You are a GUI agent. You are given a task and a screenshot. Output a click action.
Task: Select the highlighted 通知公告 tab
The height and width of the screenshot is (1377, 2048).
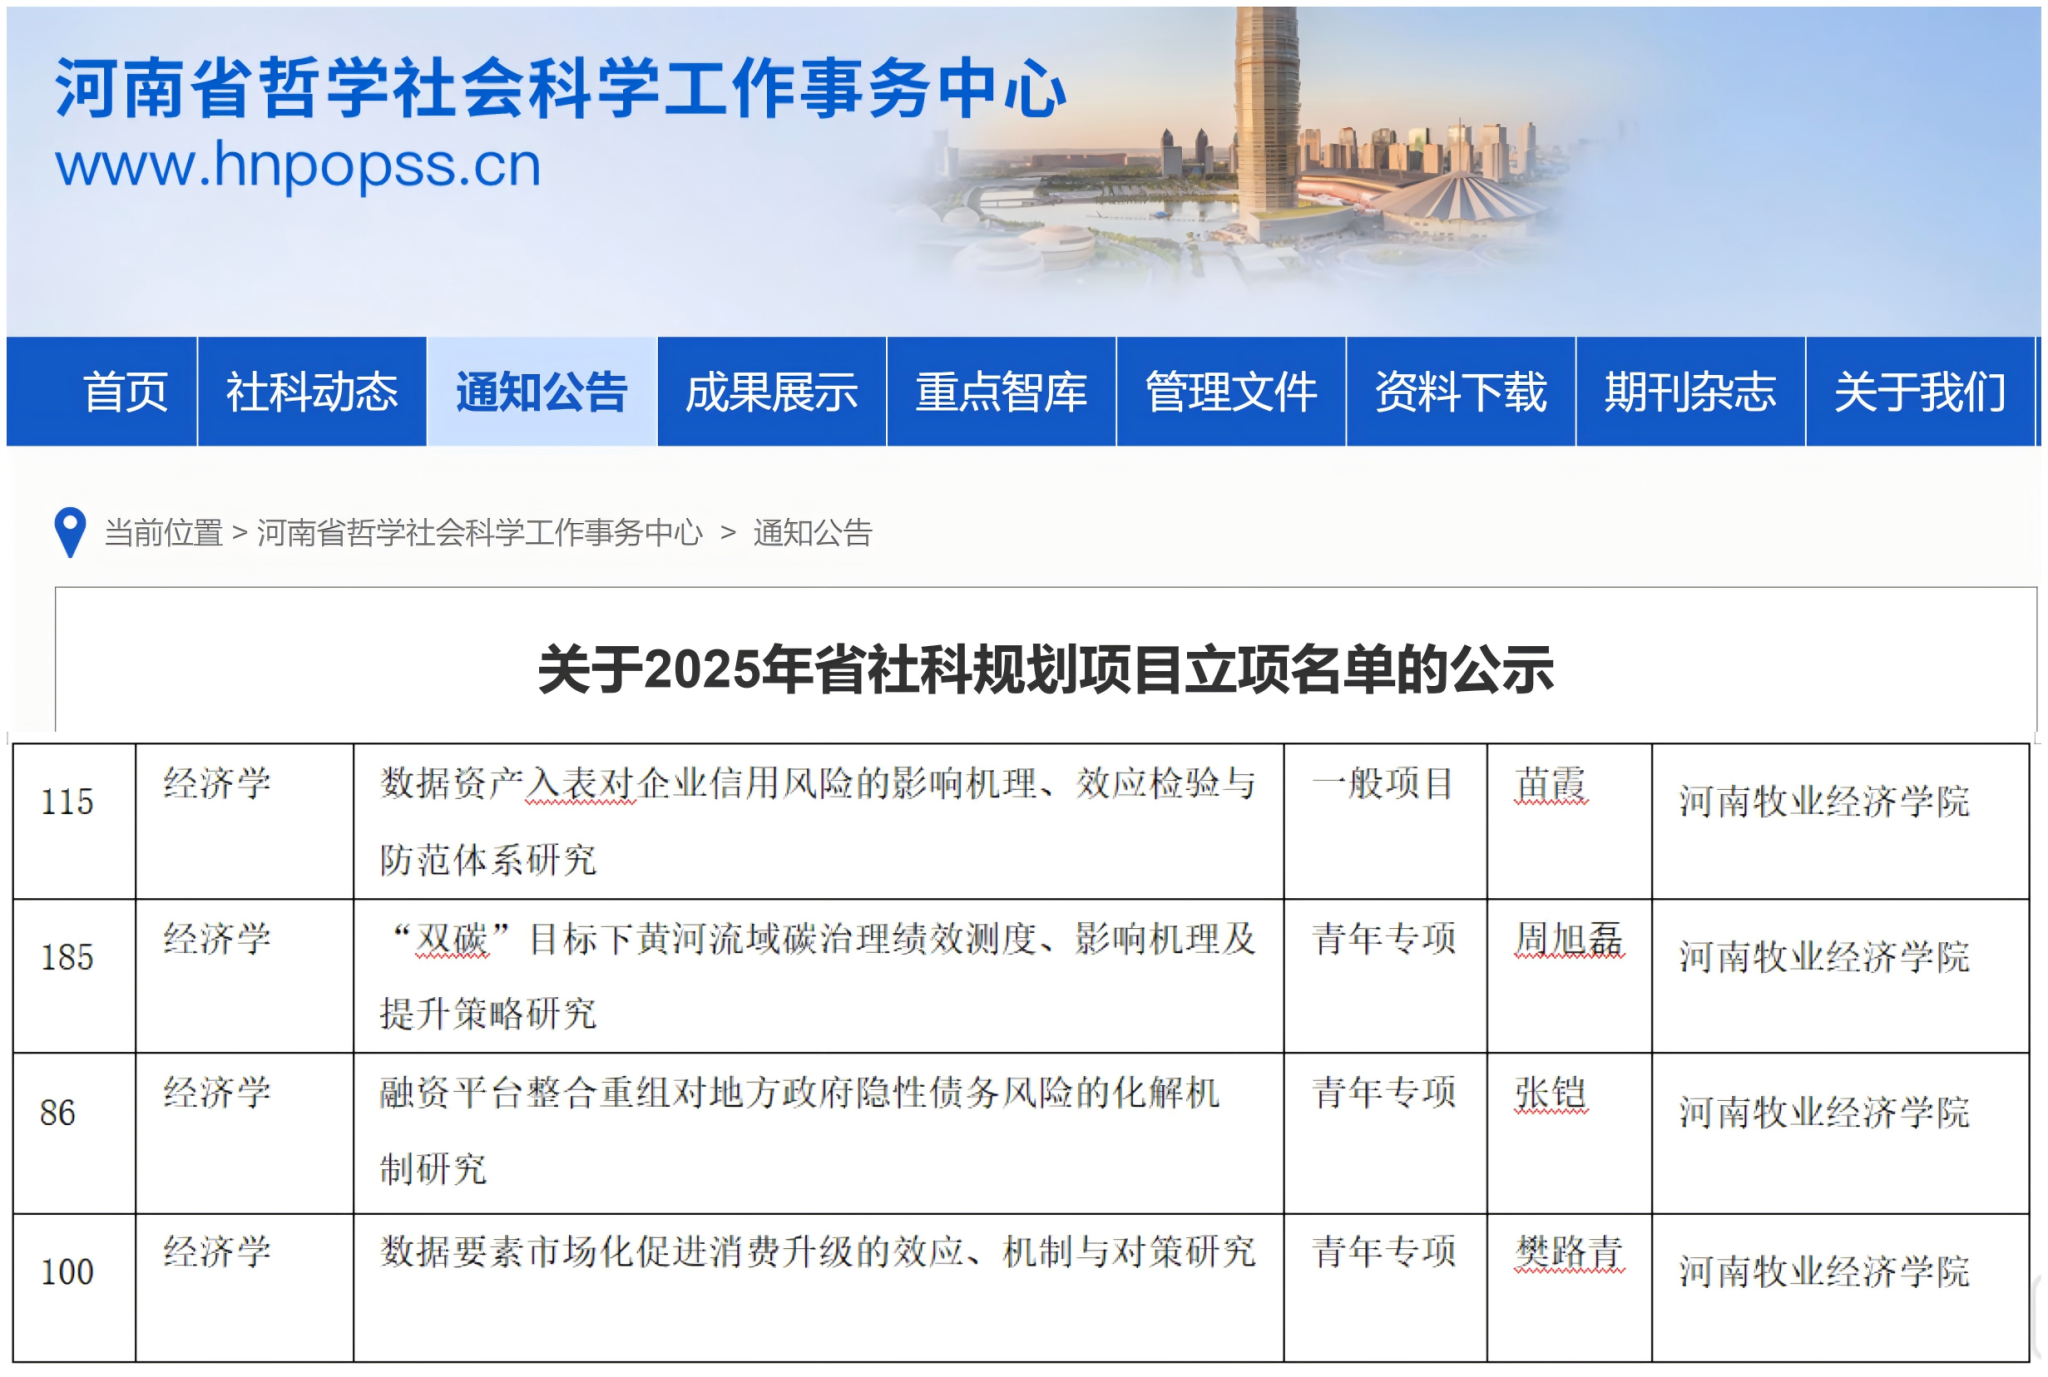[x=541, y=391]
